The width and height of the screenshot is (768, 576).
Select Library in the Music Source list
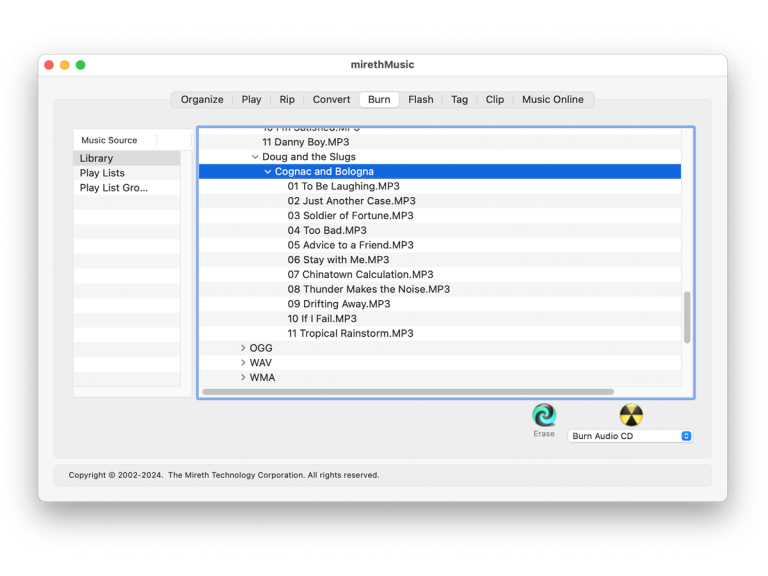[x=97, y=158]
